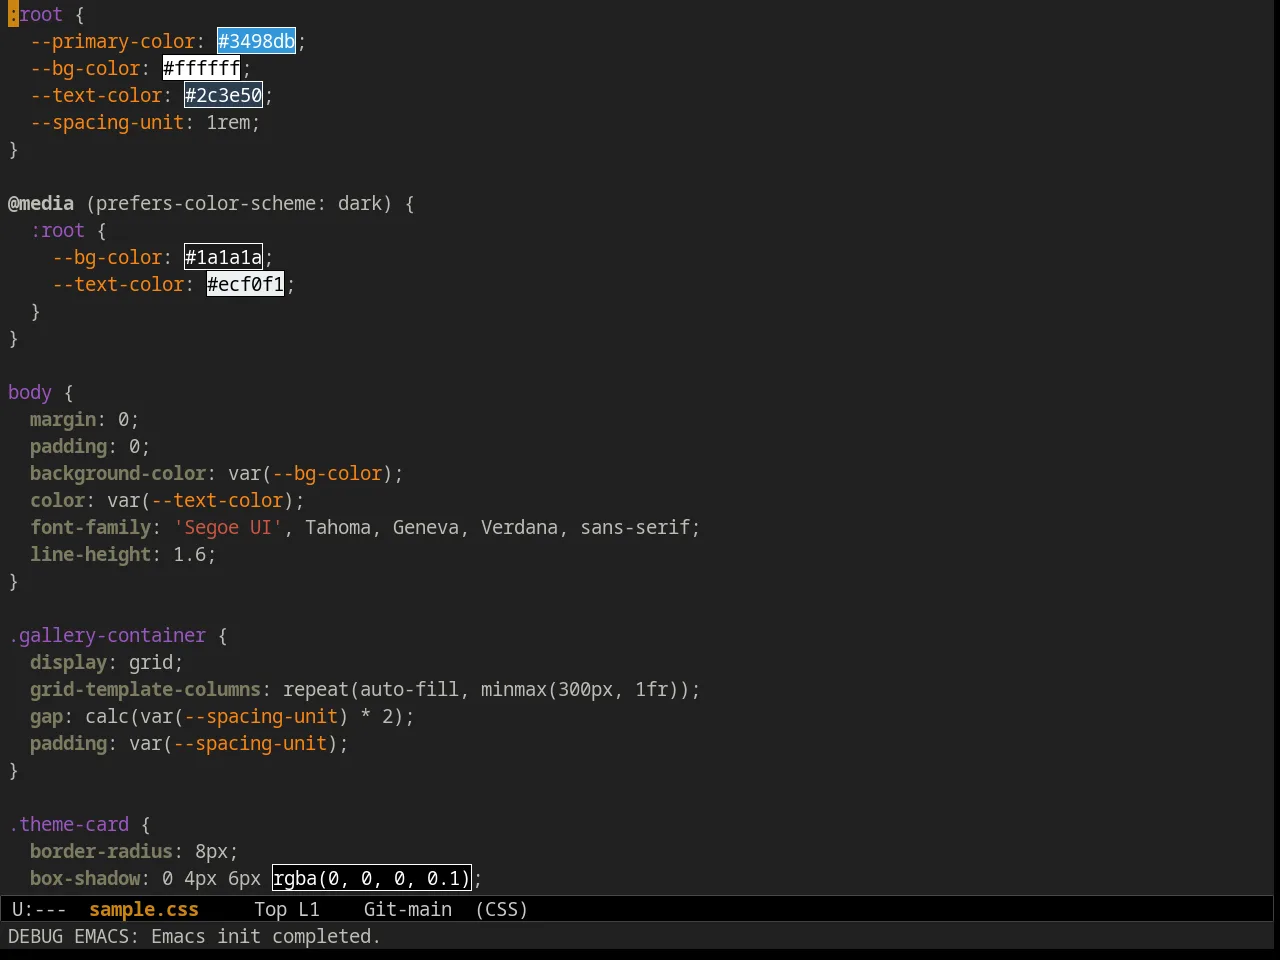Click the U:--- coding status in mode line
1280x960 pixels.
click(39, 909)
